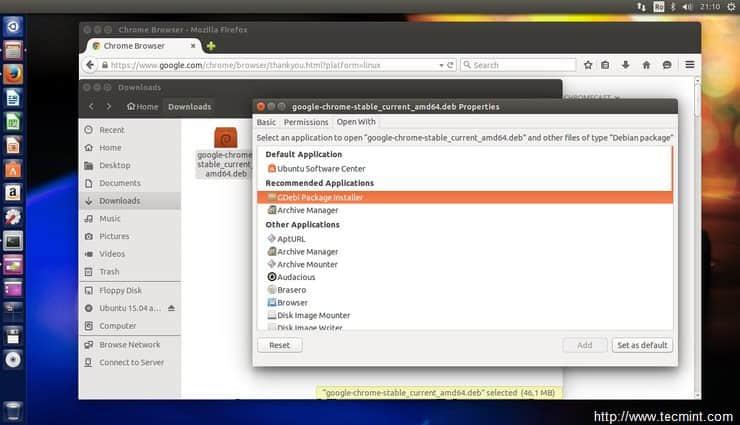Select GDebi Package Installer in the list
Viewport: 740px width, 425px height.
[320, 198]
